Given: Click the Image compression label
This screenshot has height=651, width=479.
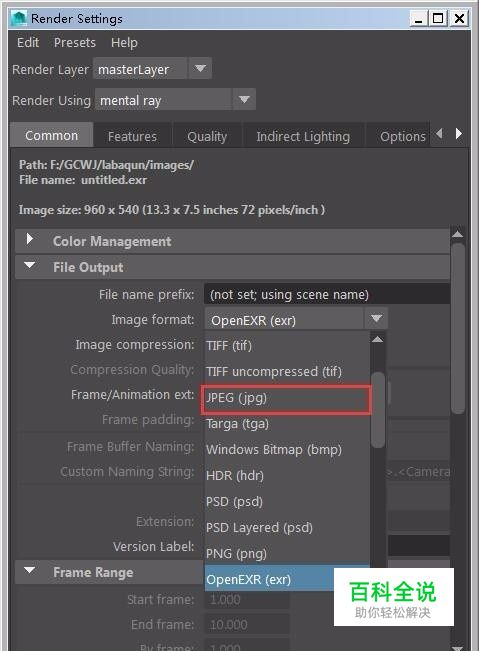Looking at the screenshot, I should click(x=134, y=345).
